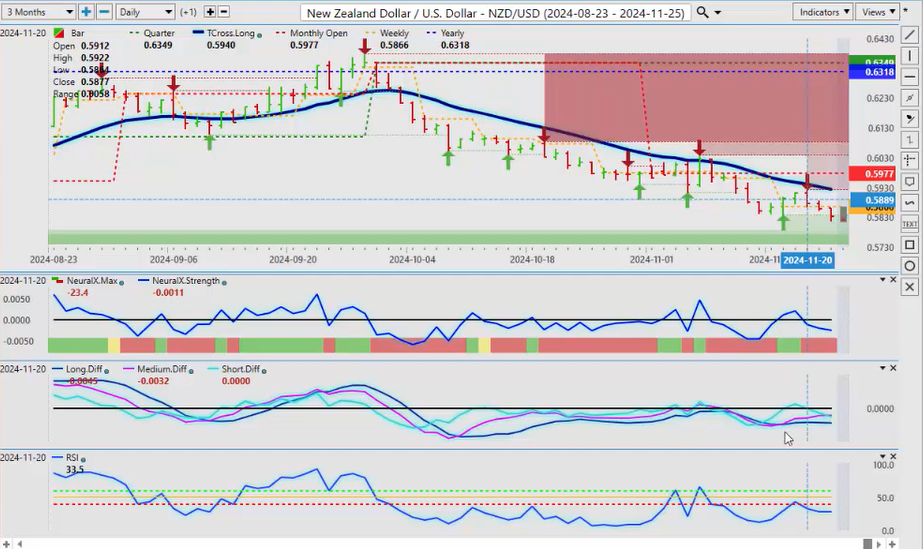Click the 2024-11-20 date marker
The width and height of the screenshot is (923, 549).
coord(807,259)
